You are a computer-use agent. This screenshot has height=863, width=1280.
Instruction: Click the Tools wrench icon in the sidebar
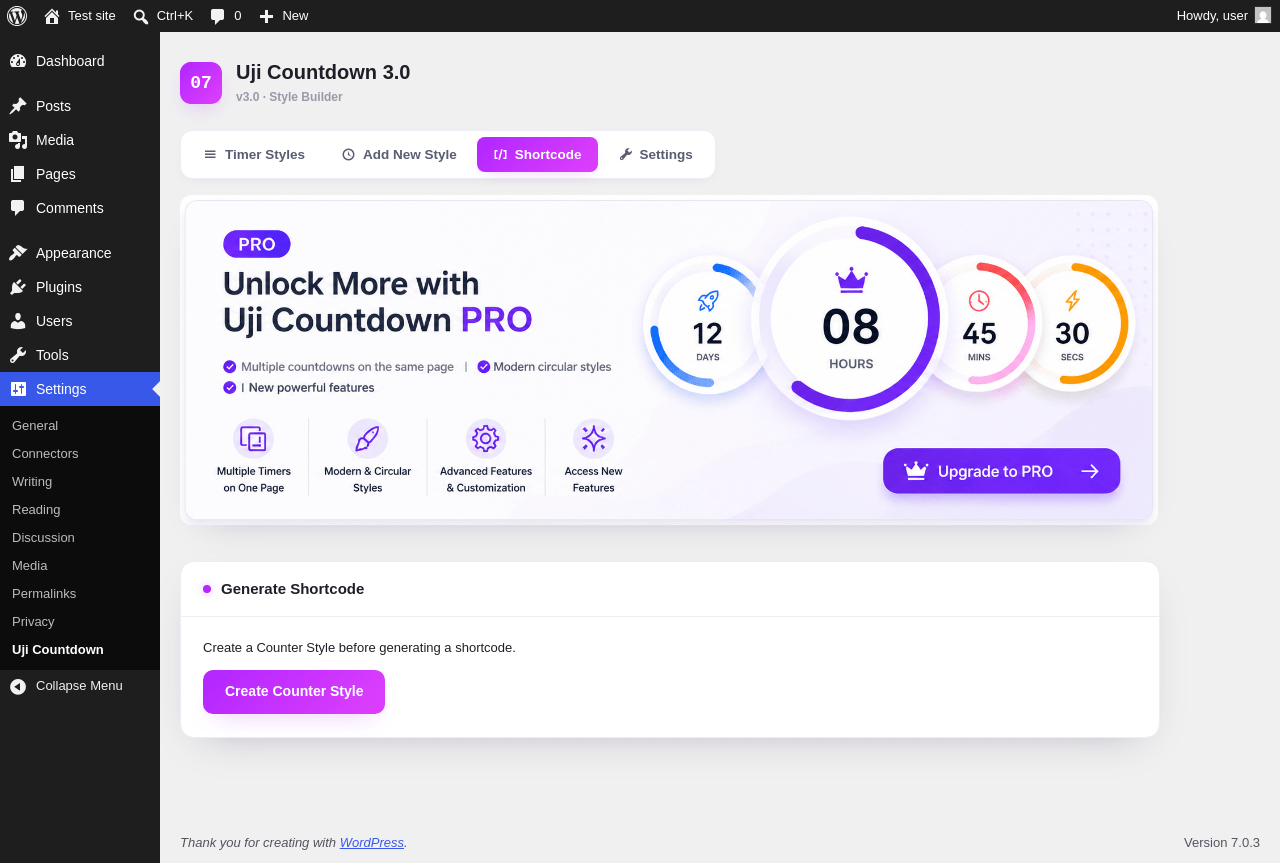pyautogui.click(x=18, y=355)
